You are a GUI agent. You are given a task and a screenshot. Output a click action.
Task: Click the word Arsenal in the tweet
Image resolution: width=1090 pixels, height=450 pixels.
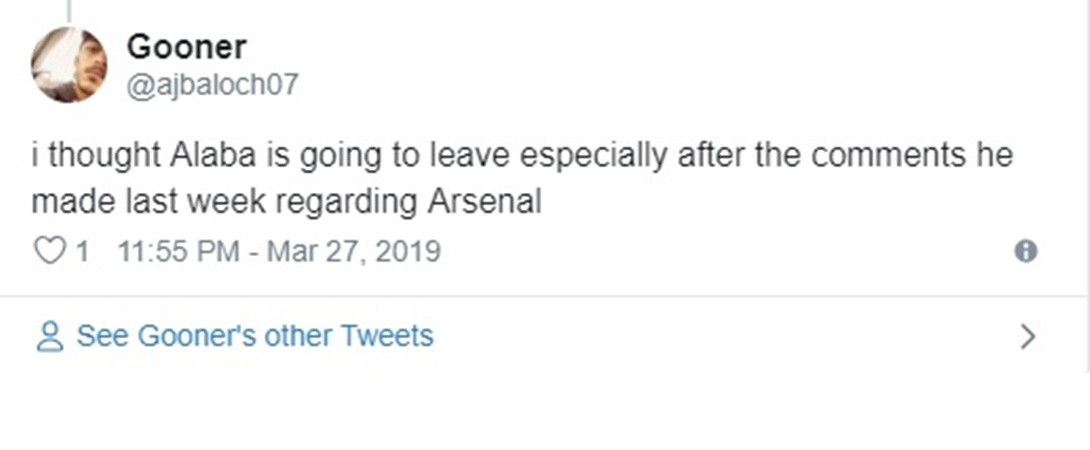click(x=484, y=201)
